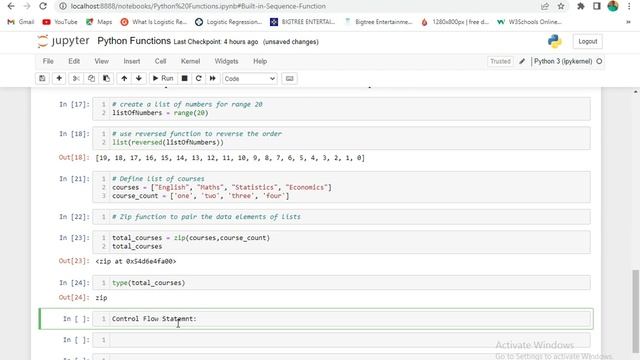Open the browser extensions puzzle icon
This screenshot has height=360, width=640.
pos(580,6)
